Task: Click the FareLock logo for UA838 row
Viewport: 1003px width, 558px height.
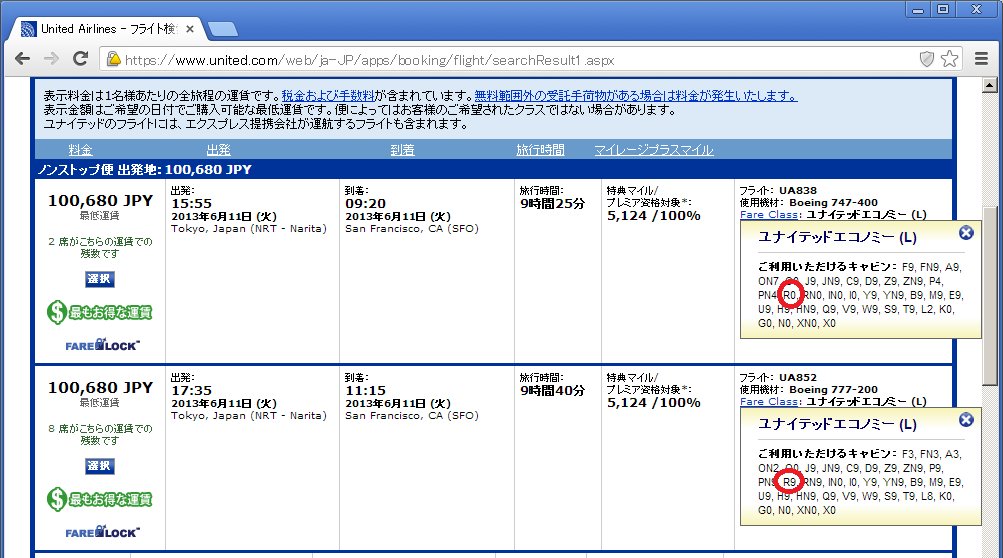Action: tap(102, 345)
